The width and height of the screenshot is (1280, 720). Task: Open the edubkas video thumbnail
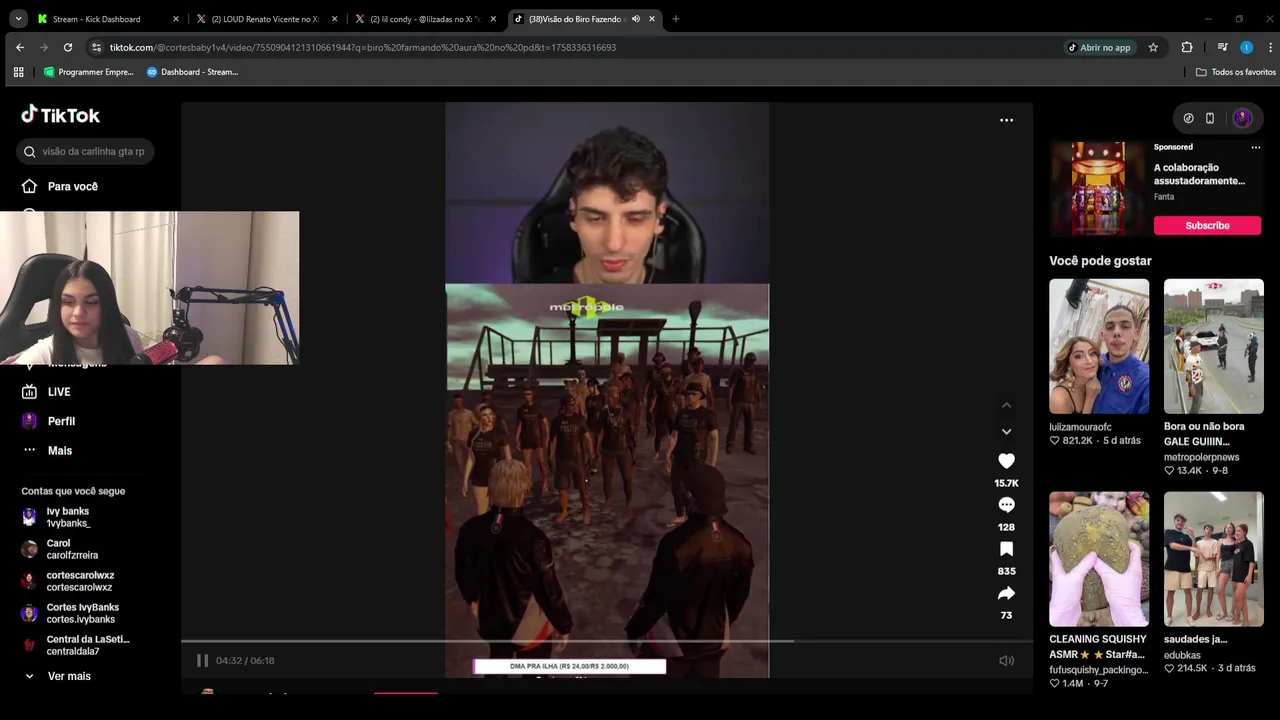tap(1214, 558)
